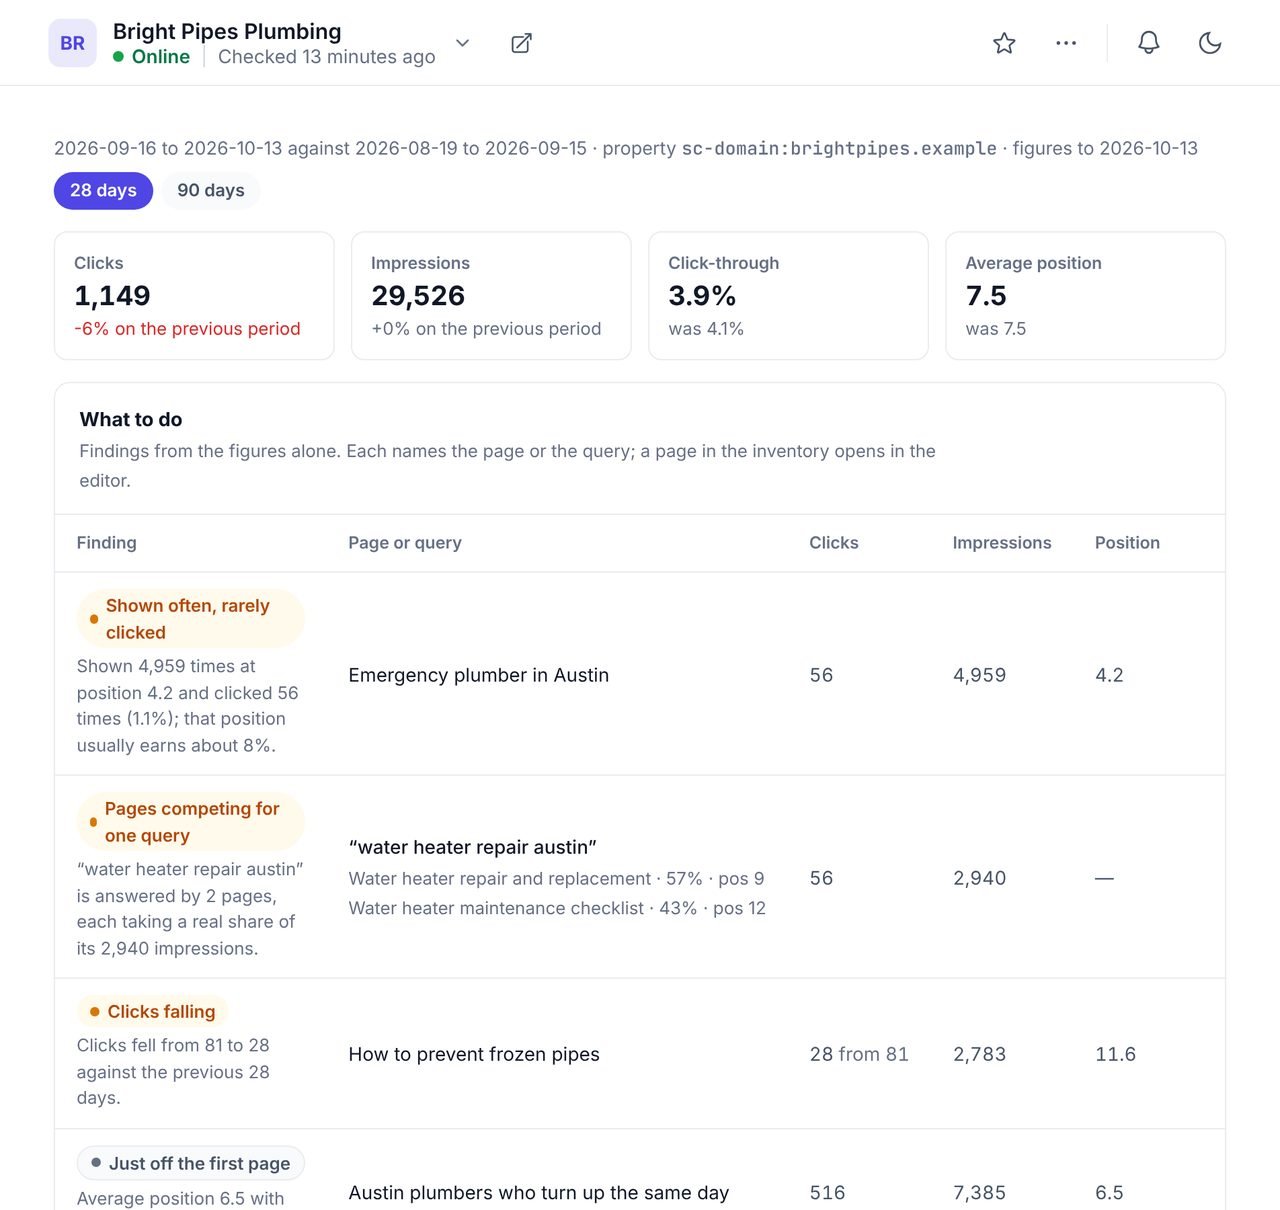Click the 'Checked 13 minutes ago' text
Screen dimensions: 1280x1210
point(327,57)
